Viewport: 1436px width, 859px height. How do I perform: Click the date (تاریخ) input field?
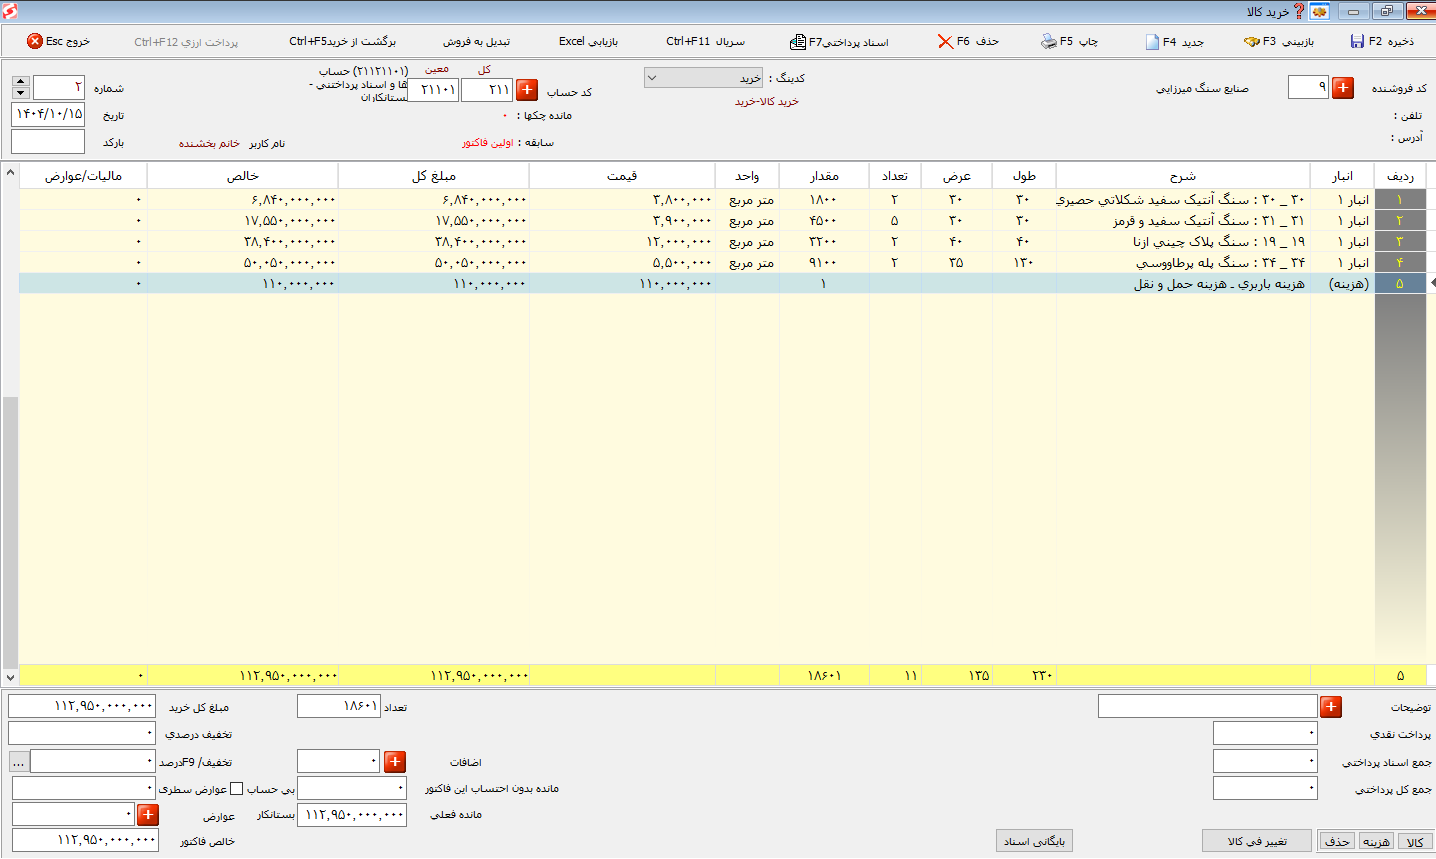[x=48, y=114]
